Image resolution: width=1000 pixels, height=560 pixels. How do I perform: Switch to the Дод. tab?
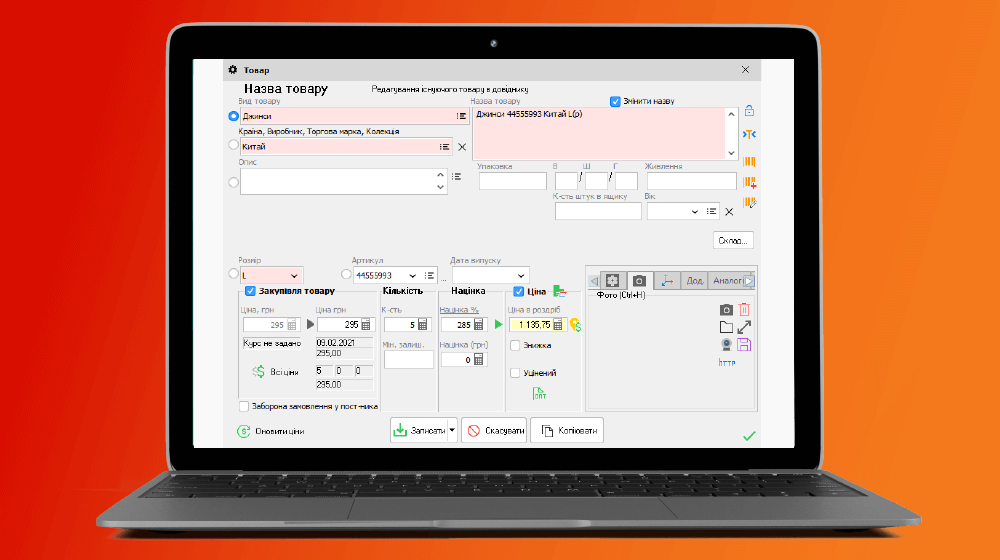pyautogui.click(x=694, y=281)
